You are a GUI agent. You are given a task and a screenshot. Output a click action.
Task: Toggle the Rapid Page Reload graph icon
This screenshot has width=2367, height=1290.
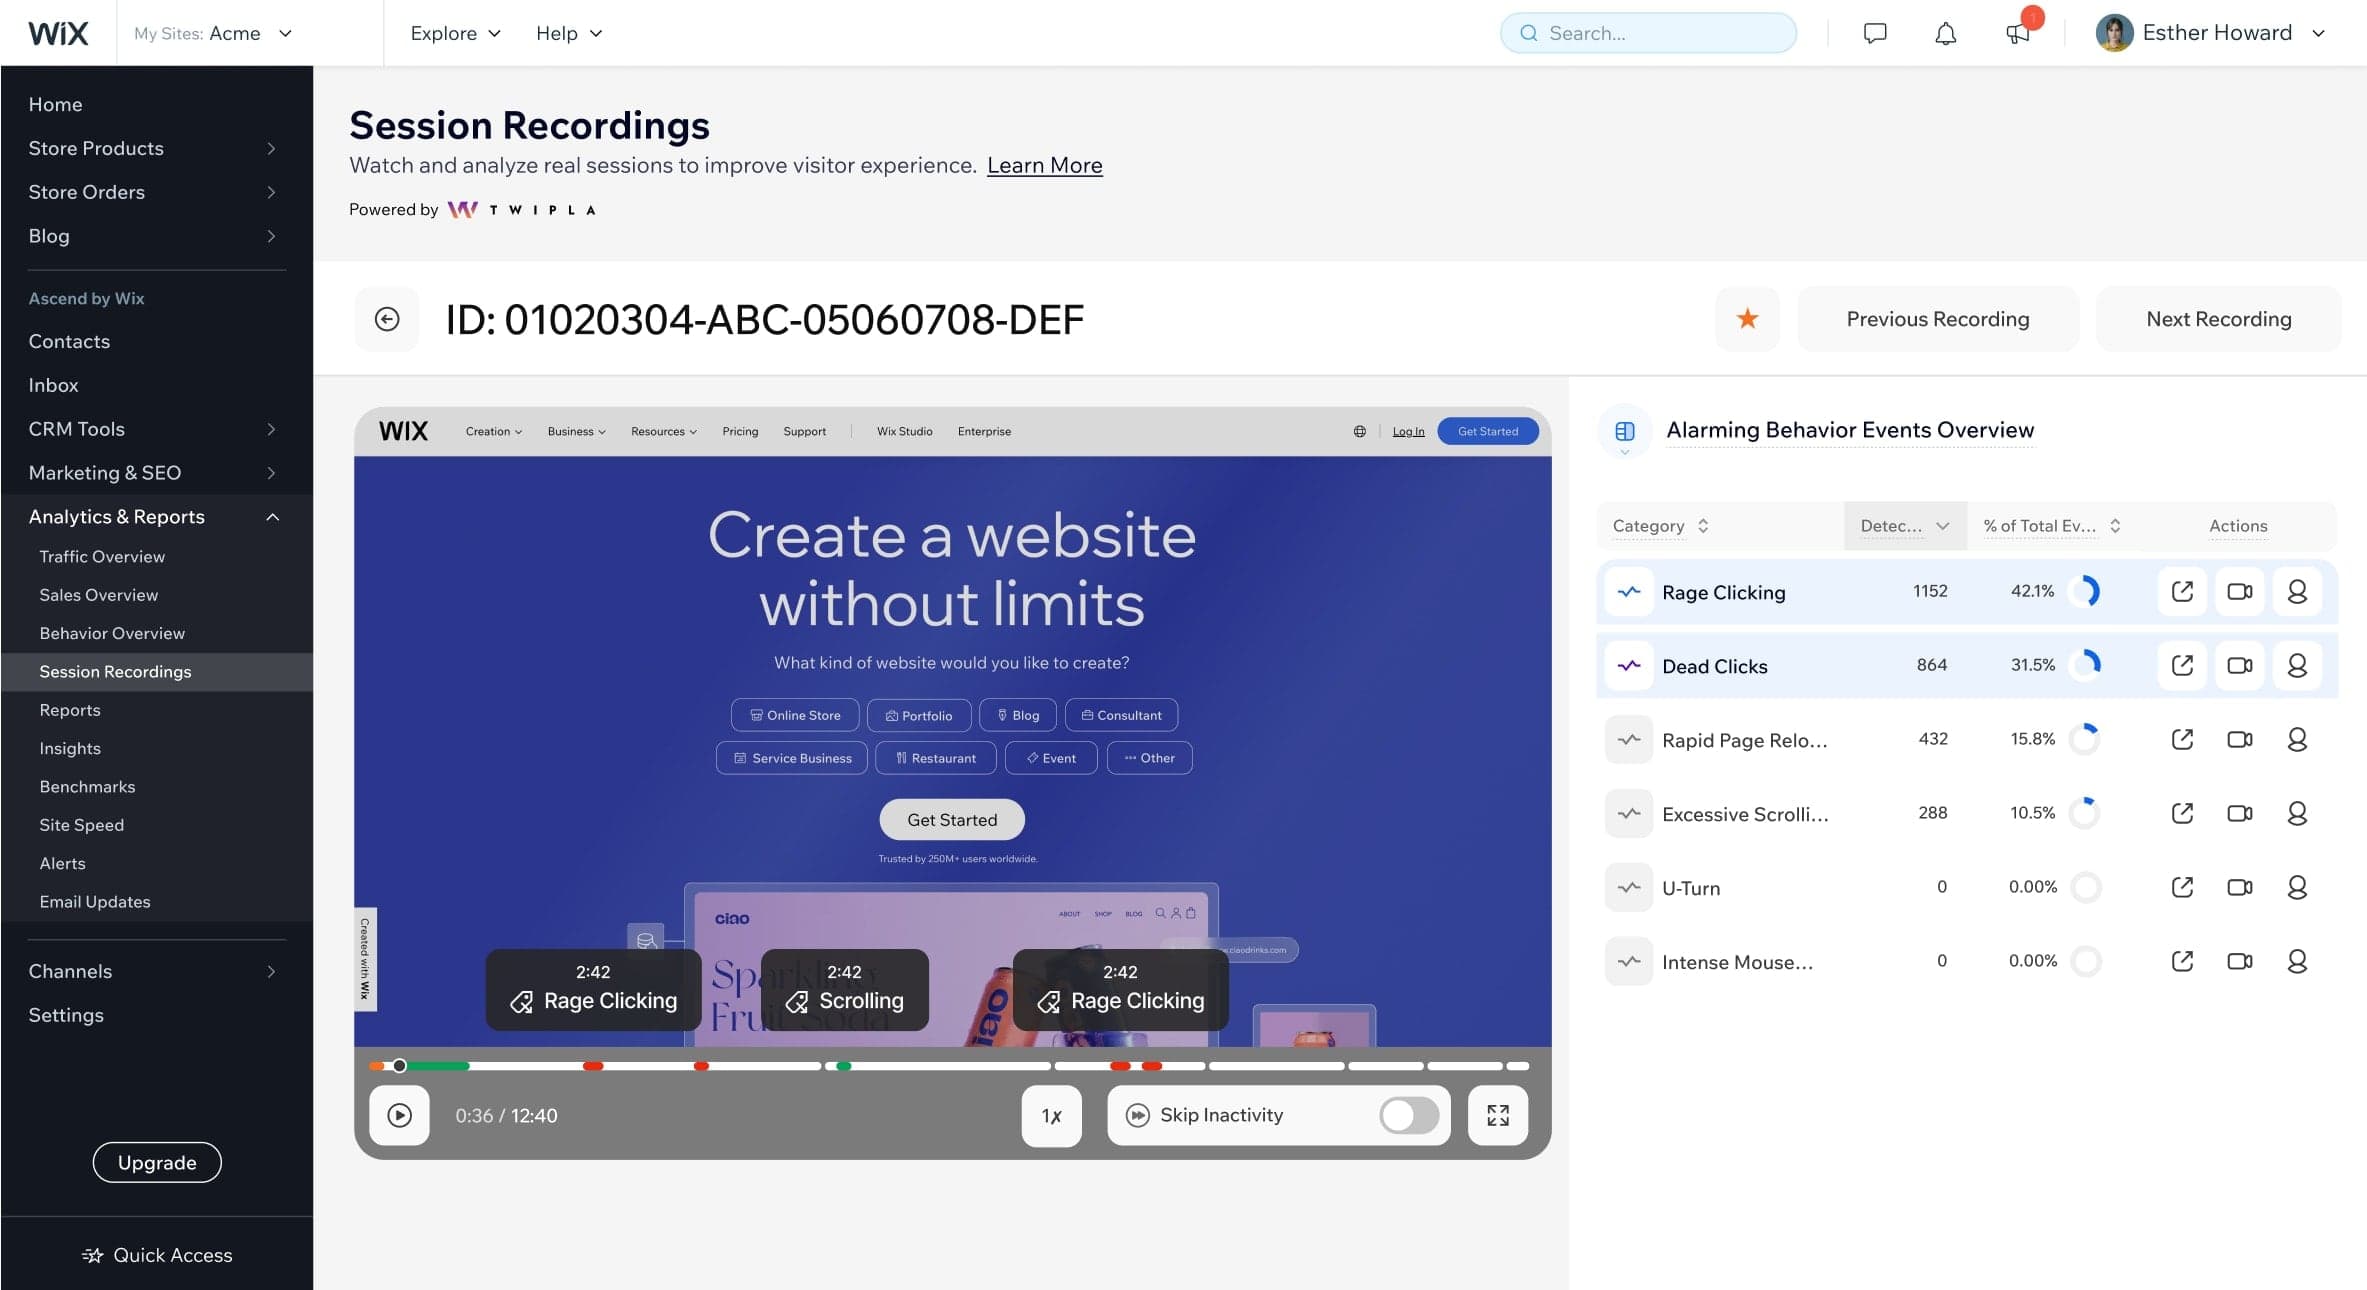tap(1629, 740)
